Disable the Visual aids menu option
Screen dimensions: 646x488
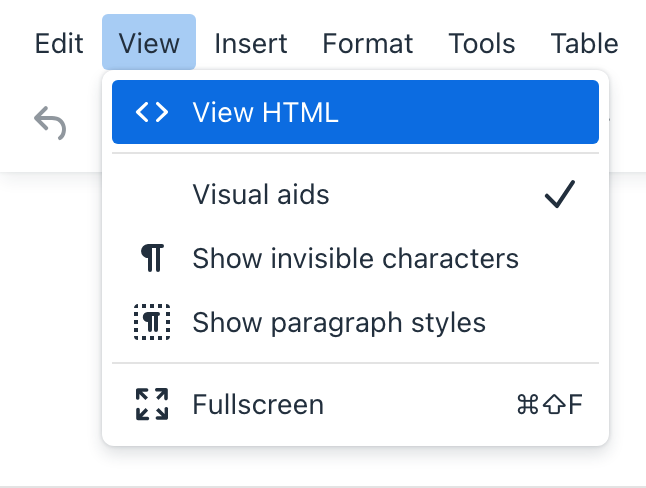point(261,194)
